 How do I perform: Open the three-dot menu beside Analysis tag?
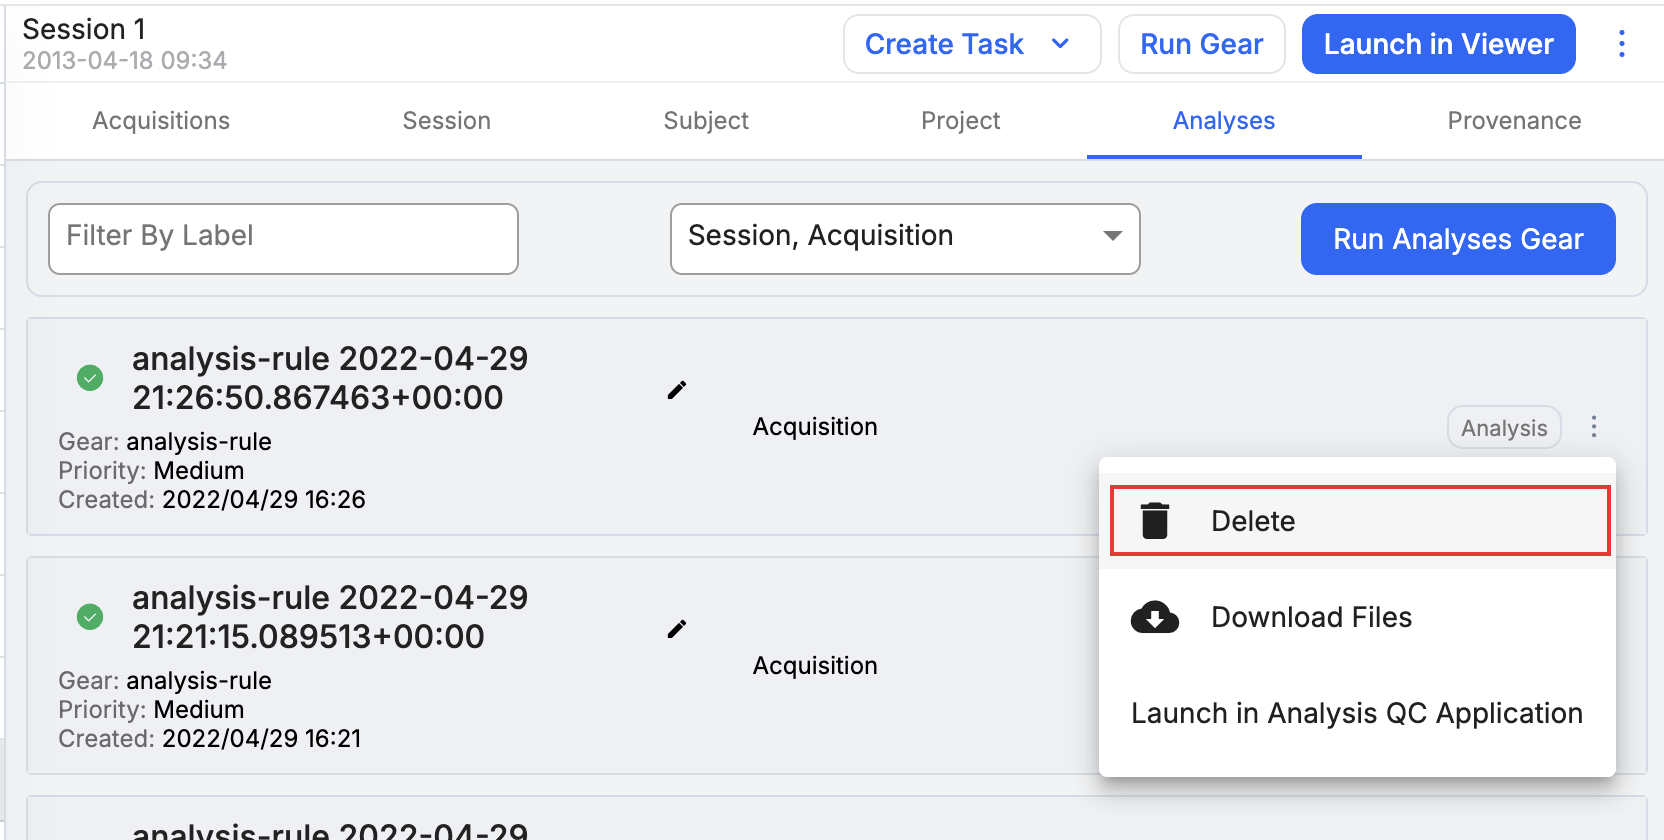coord(1594,427)
